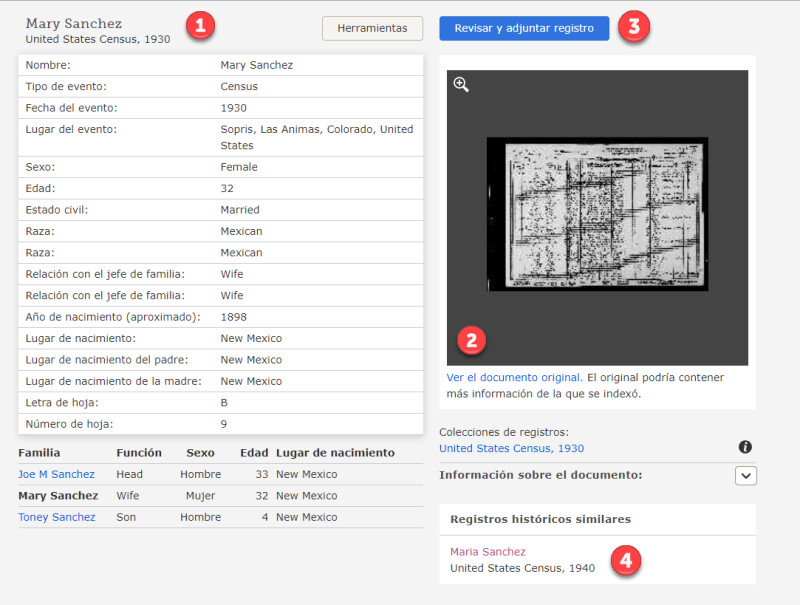Select the Función column header
The height and width of the screenshot is (605, 800).
(x=139, y=452)
